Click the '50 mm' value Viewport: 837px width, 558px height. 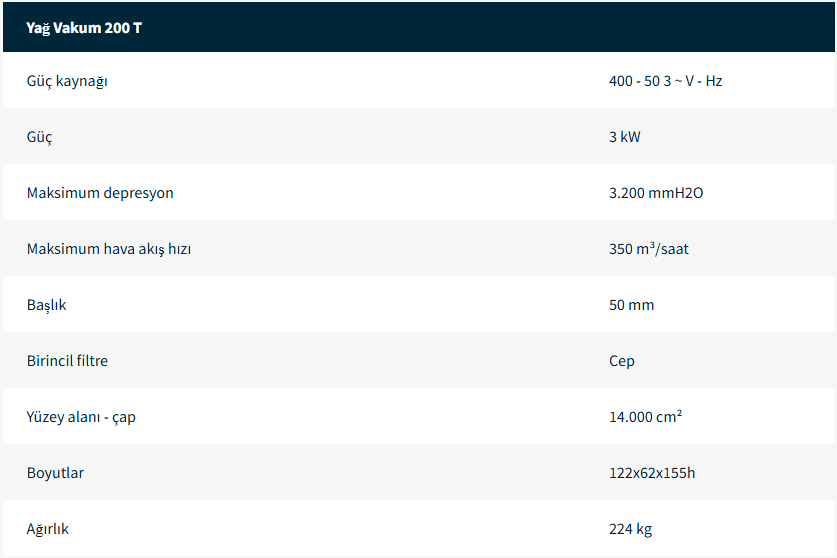(631, 305)
